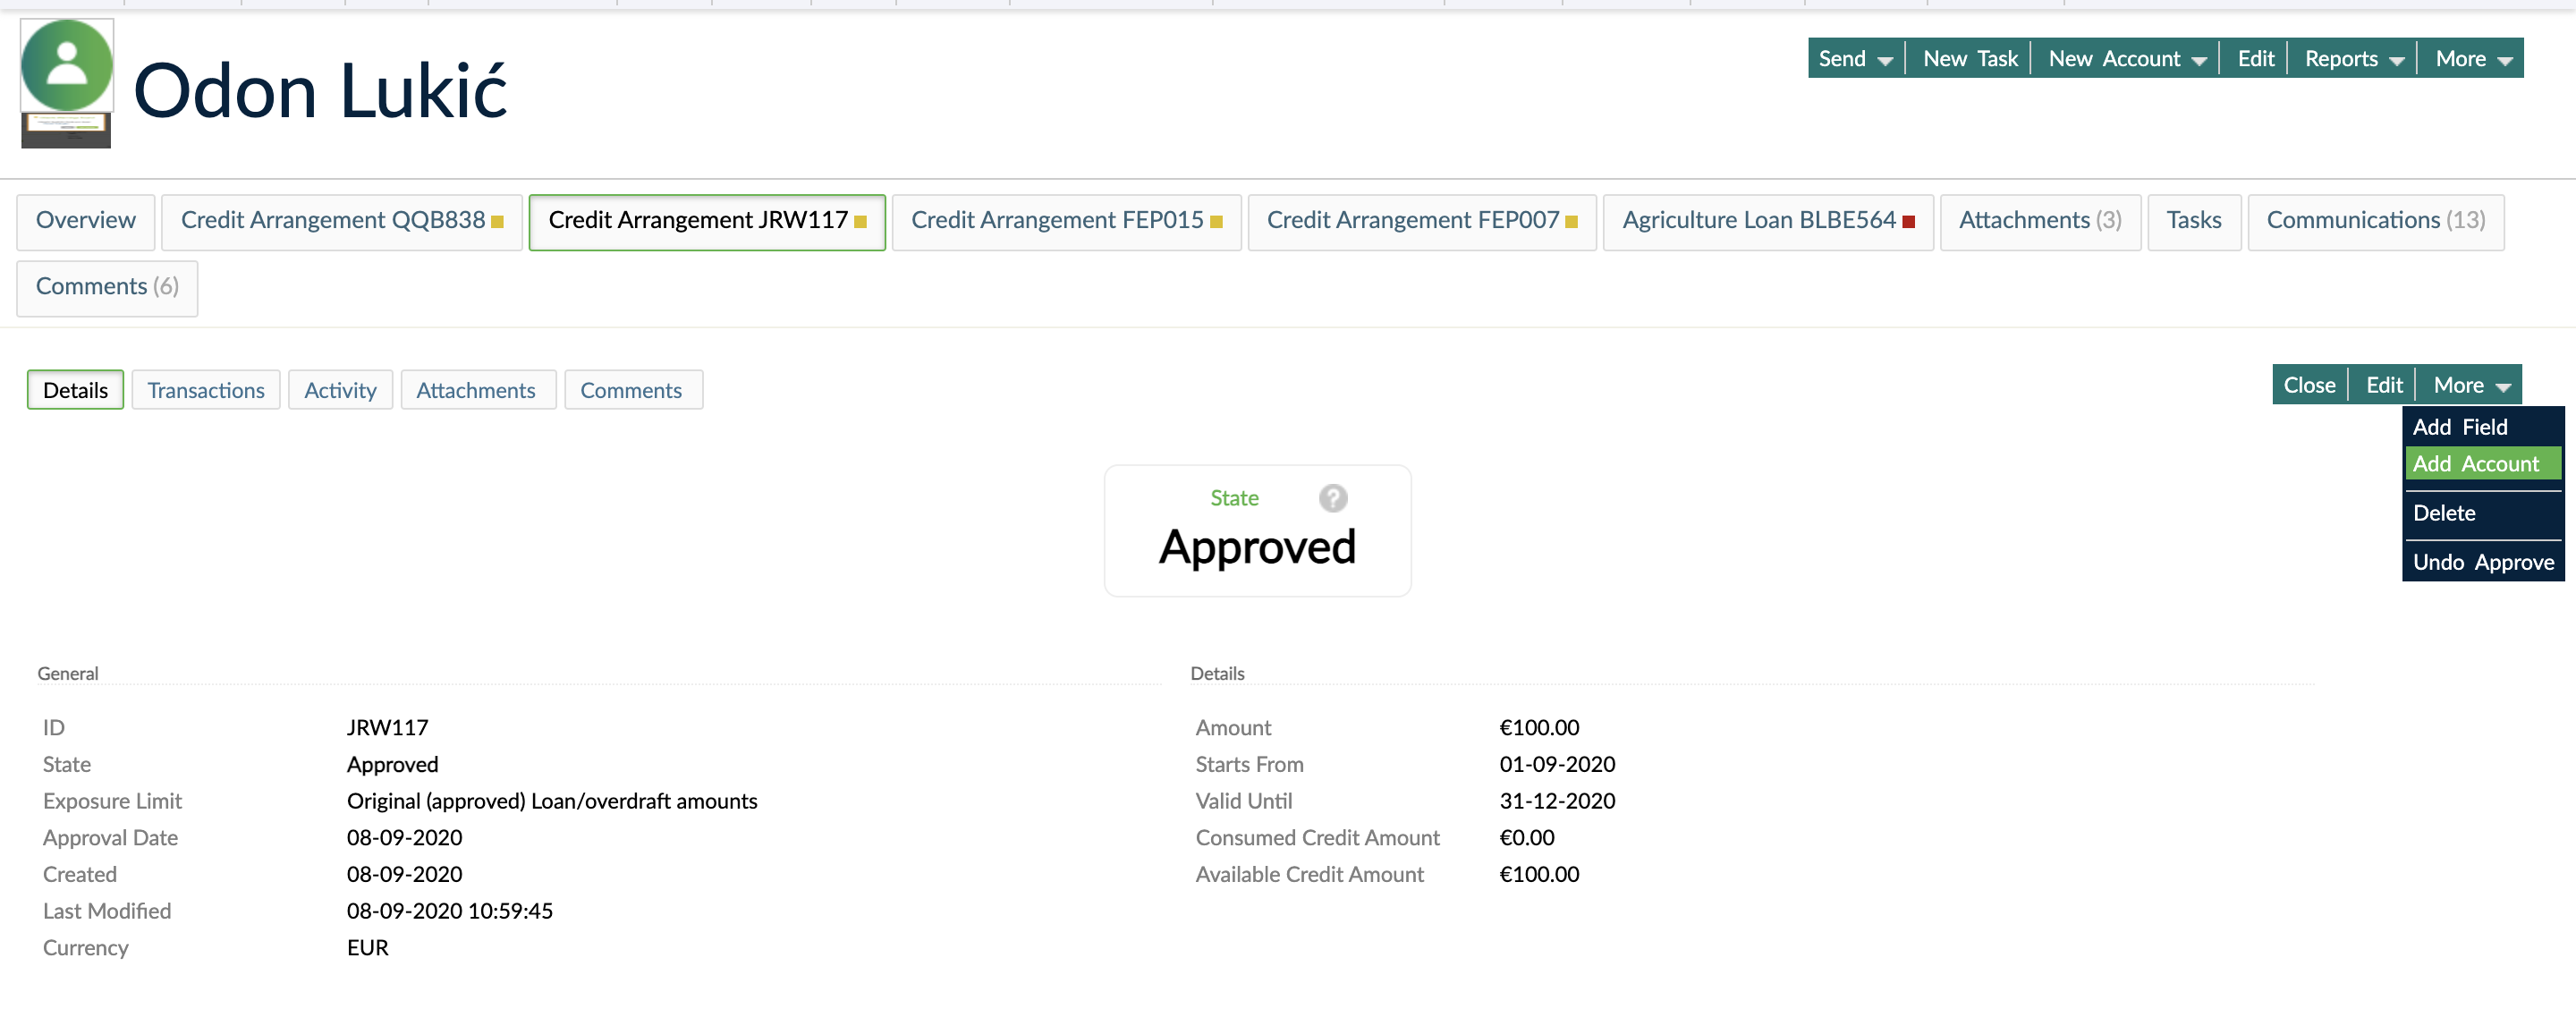Select the Overview tab
2576x1009 pixels.
(x=85, y=220)
